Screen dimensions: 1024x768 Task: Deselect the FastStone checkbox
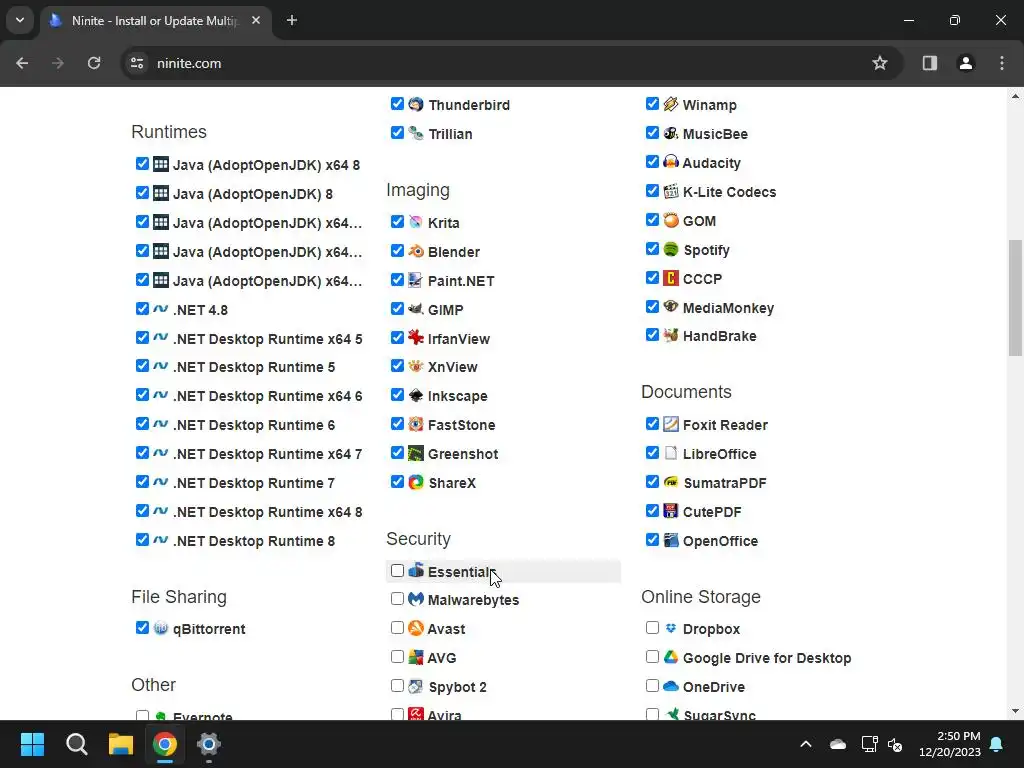[397, 424]
